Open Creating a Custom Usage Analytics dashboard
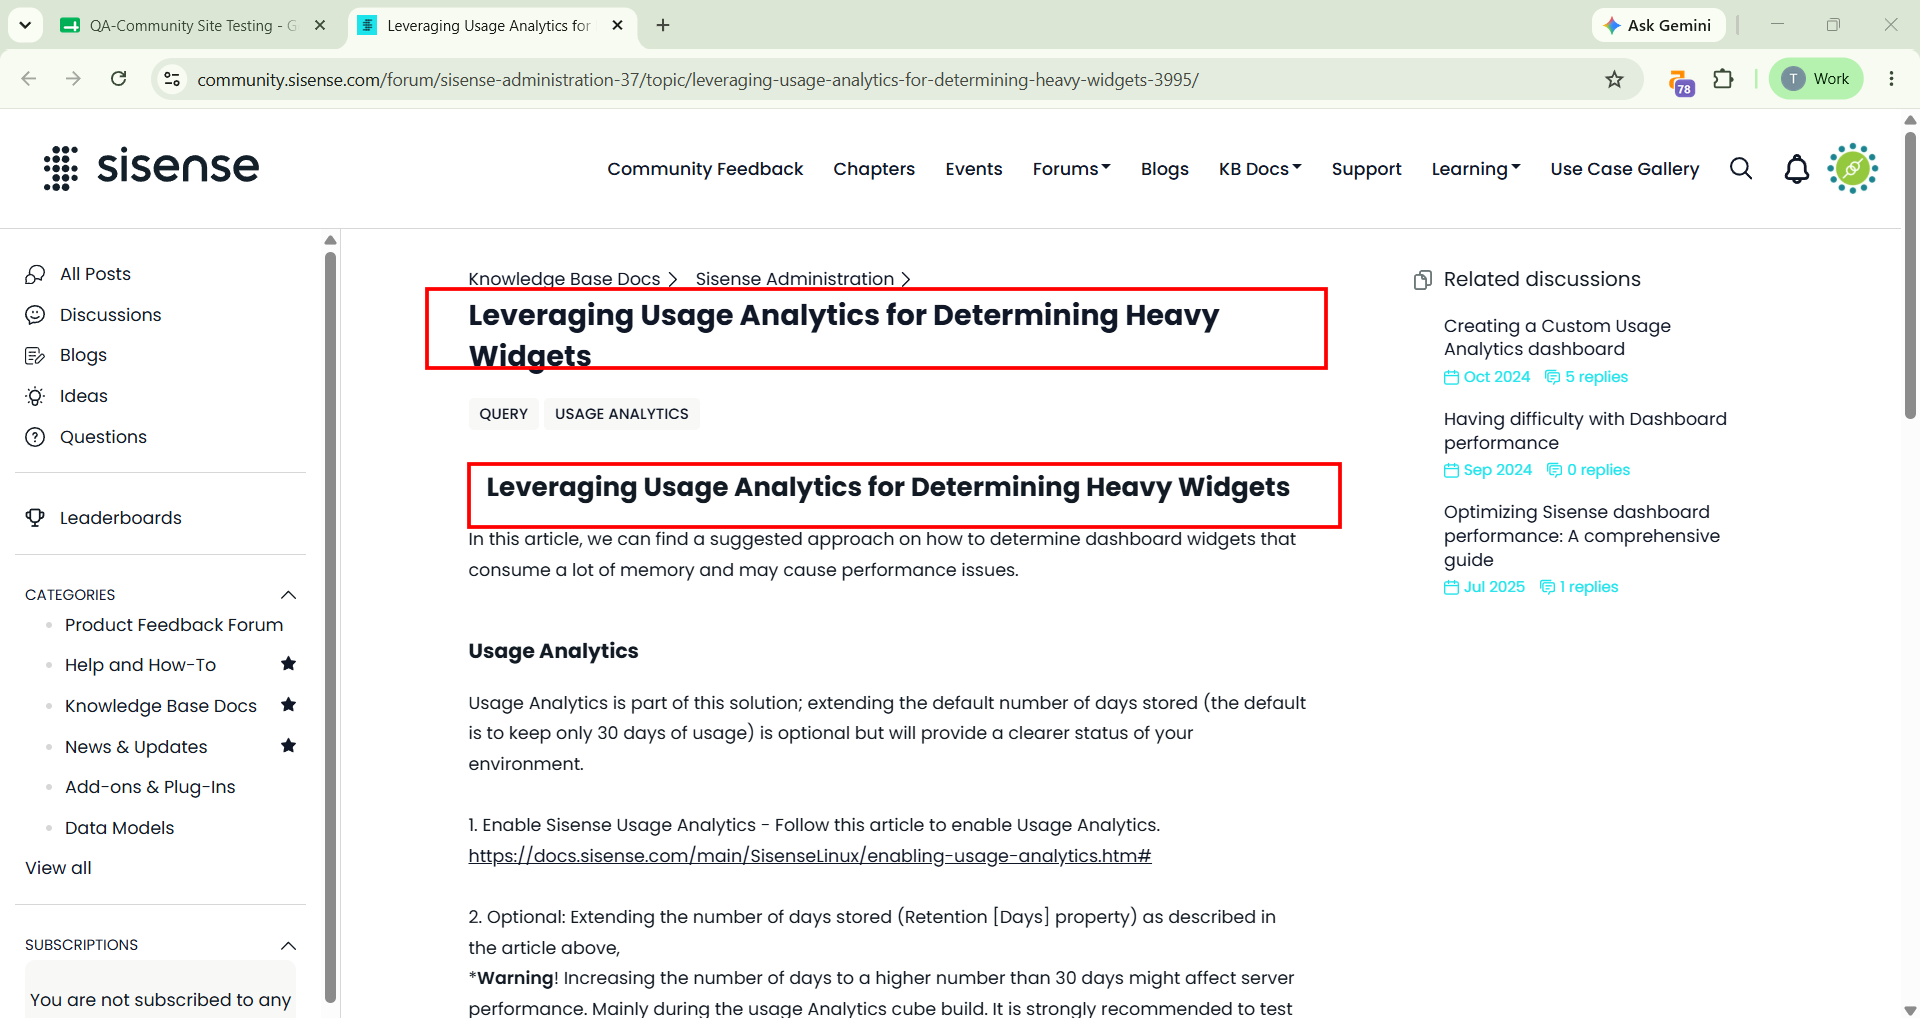1920x1018 pixels. point(1557,337)
